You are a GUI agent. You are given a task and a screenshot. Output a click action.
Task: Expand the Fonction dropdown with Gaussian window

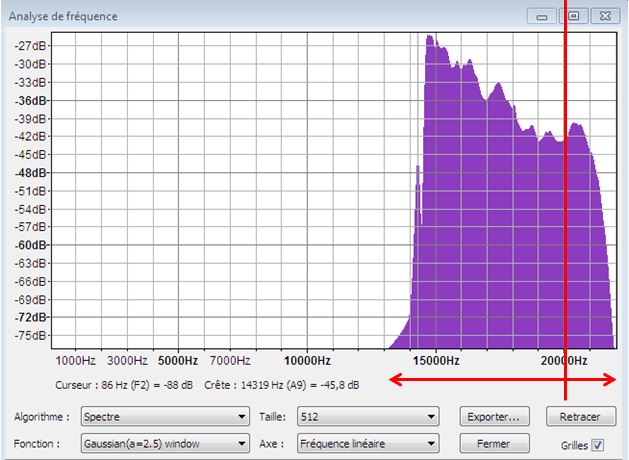(165, 443)
